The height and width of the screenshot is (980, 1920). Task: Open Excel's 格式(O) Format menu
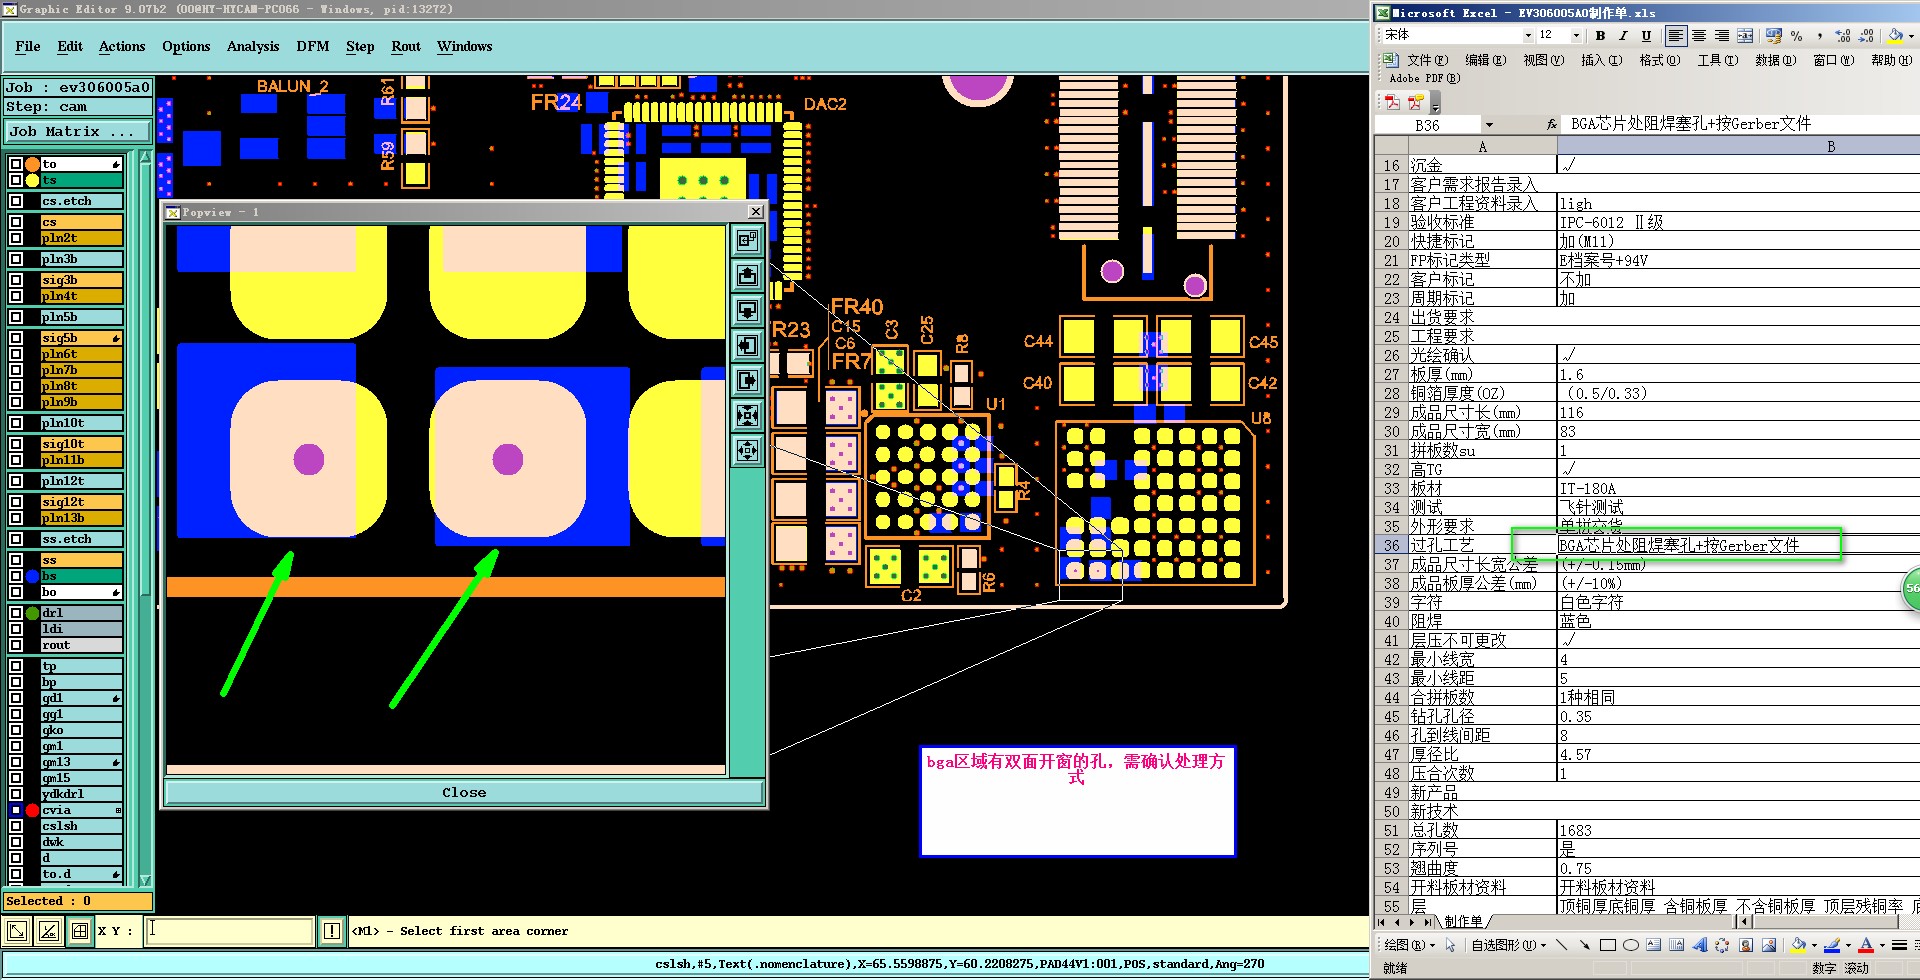tap(1659, 60)
